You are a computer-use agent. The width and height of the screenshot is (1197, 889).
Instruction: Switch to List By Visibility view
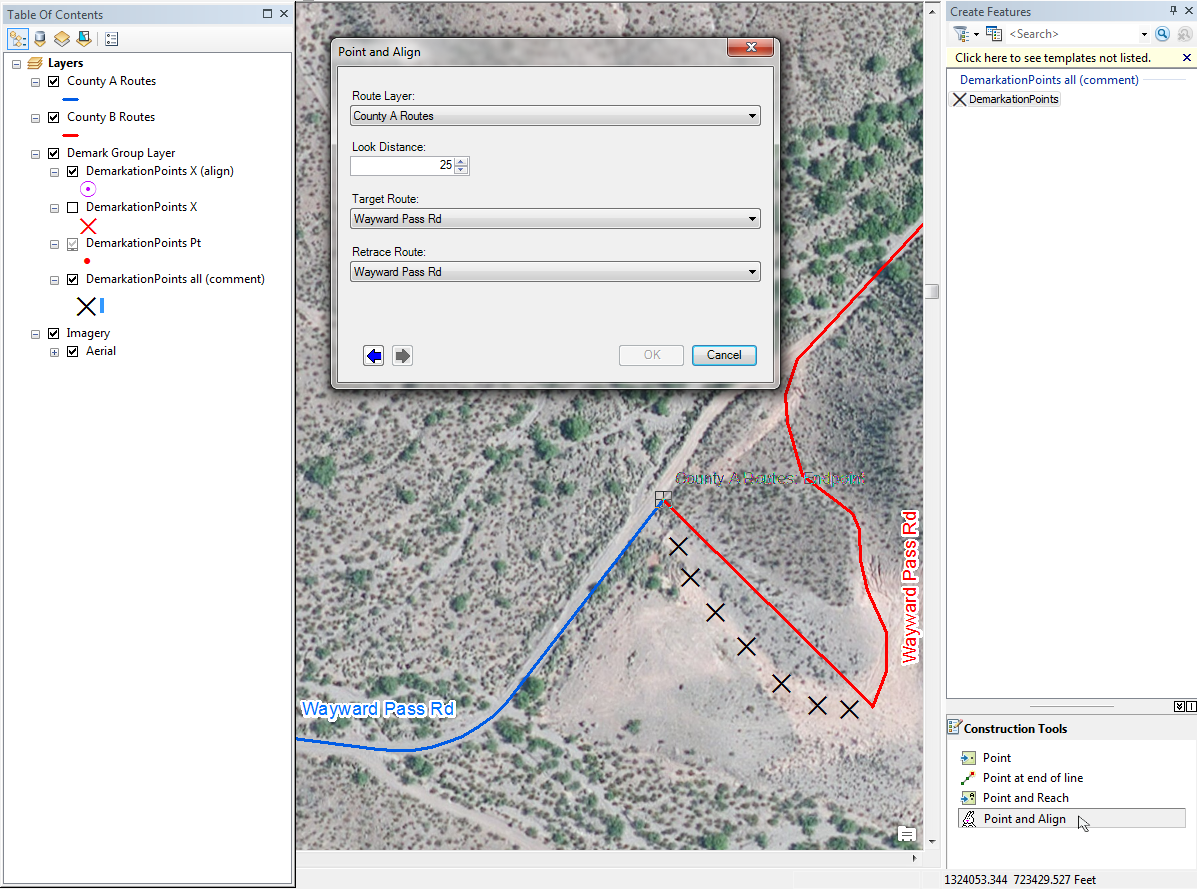62,39
